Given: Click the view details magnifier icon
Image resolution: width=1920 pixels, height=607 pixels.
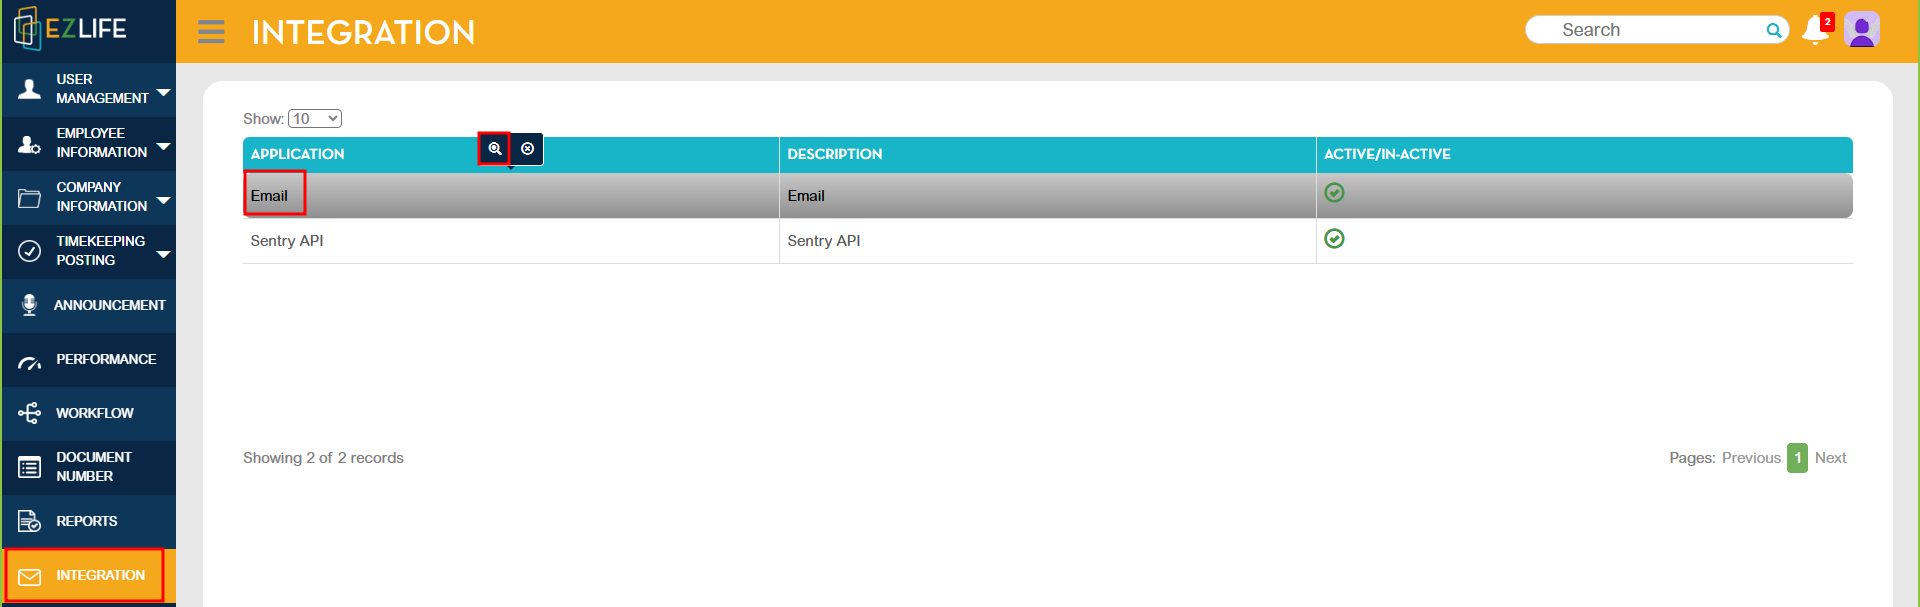Looking at the screenshot, I should click(494, 148).
